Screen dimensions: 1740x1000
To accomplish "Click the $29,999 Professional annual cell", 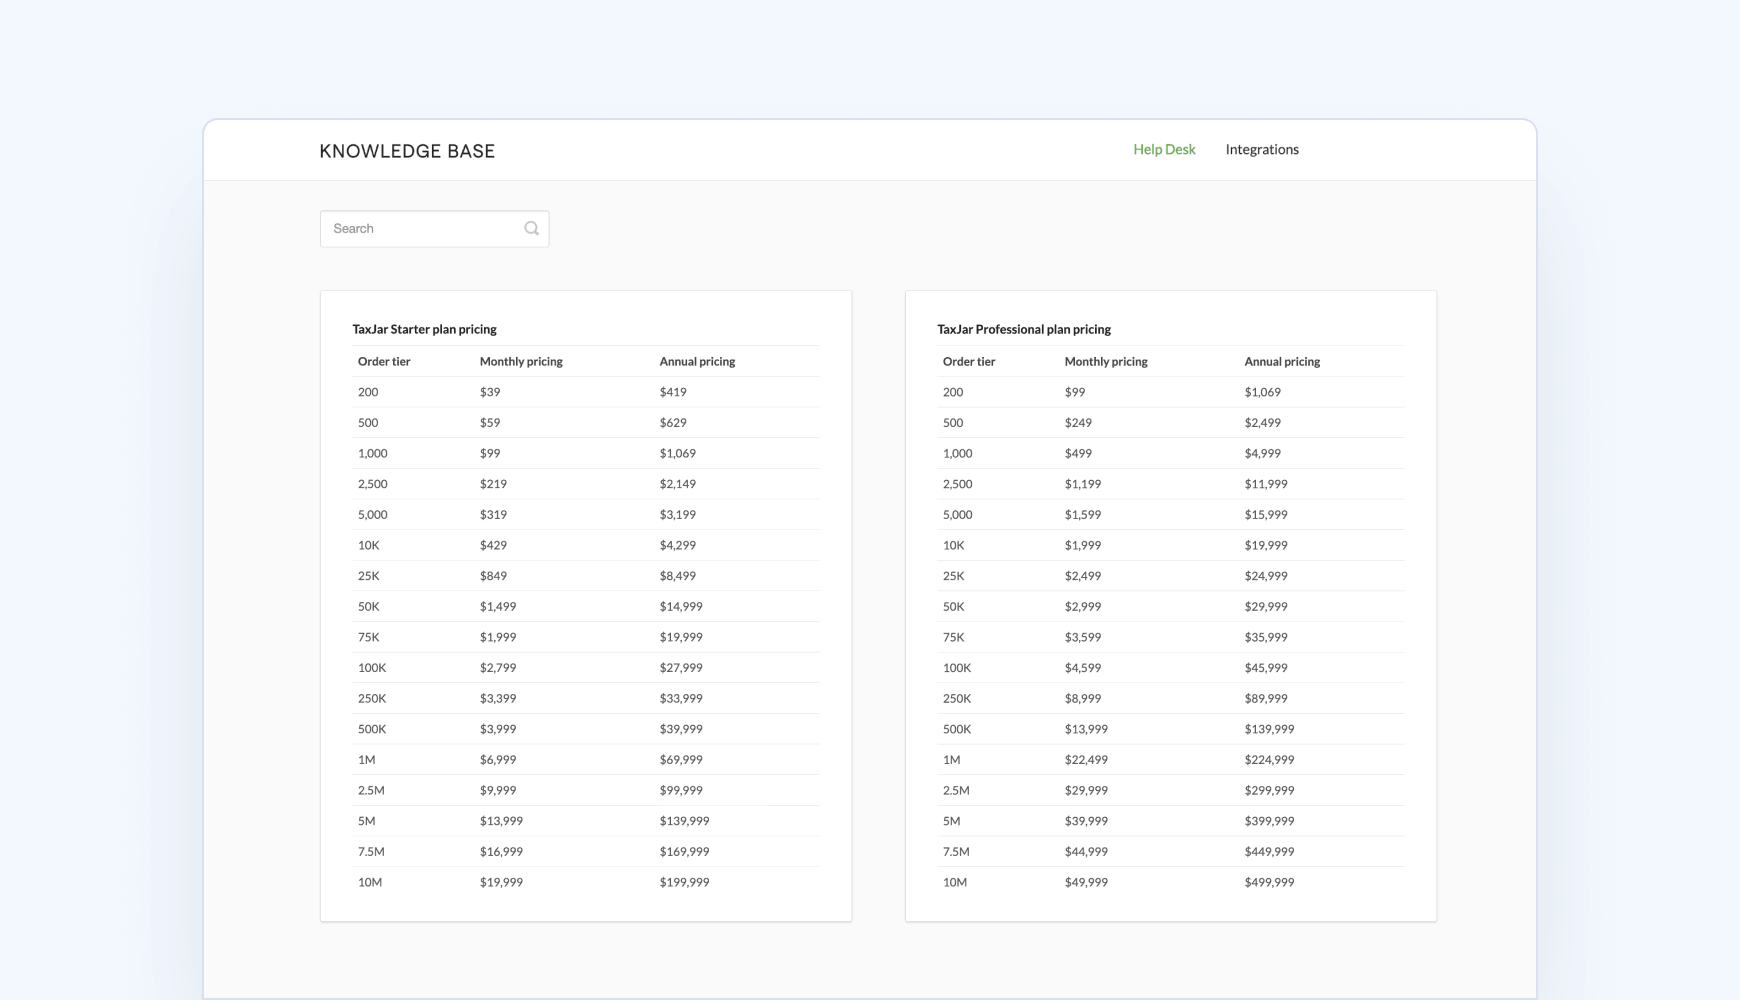I will pos(1266,607).
